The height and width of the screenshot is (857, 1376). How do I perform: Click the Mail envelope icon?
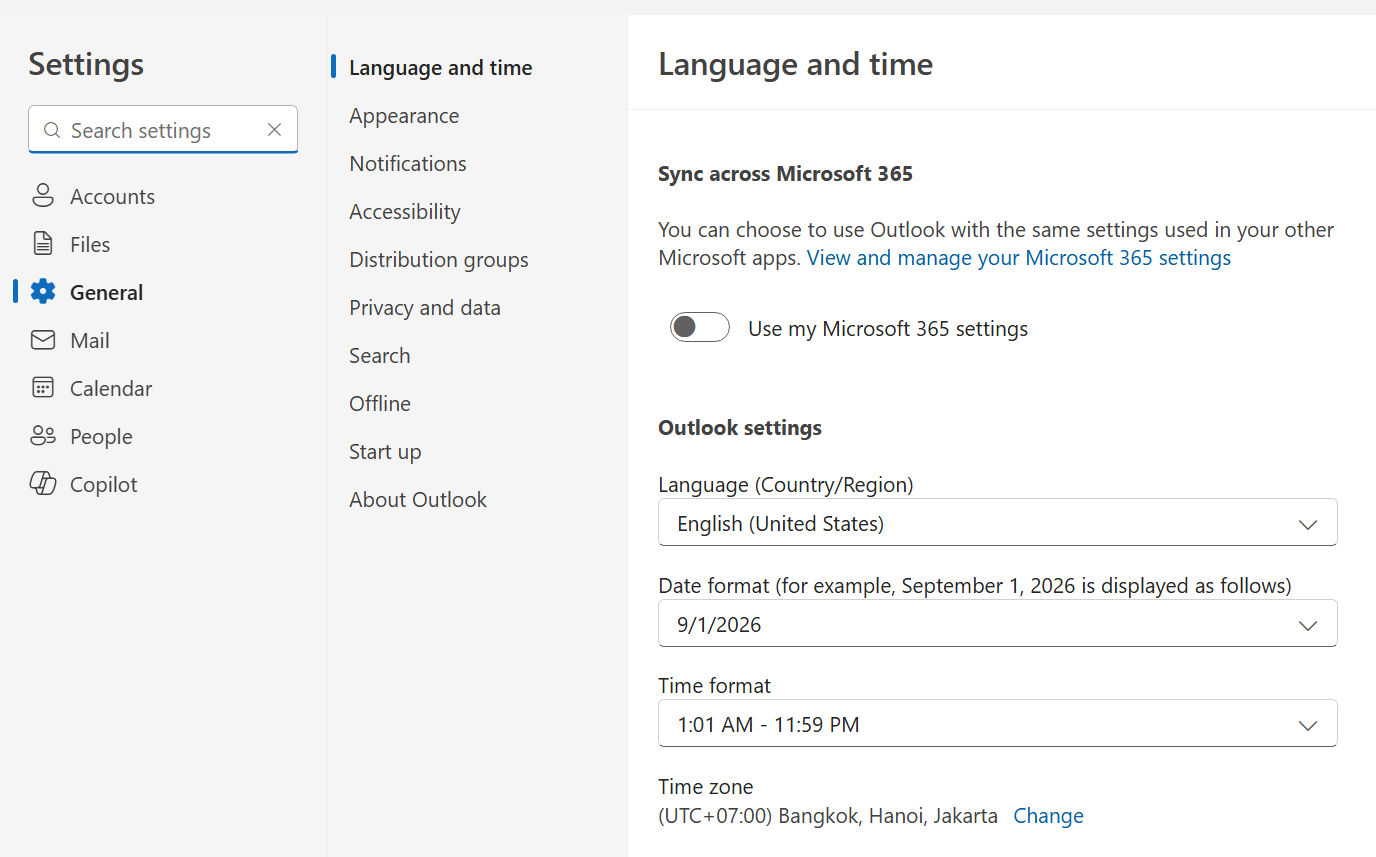(x=43, y=340)
